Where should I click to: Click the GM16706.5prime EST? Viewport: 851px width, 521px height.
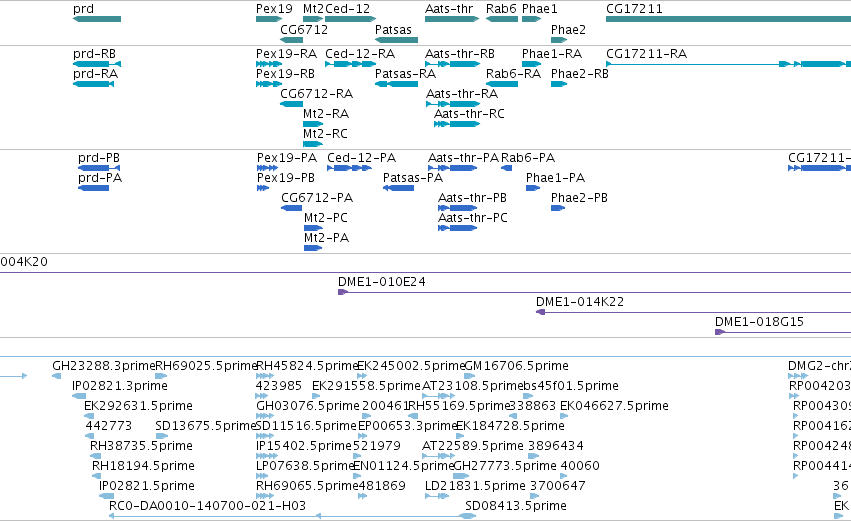click(470, 376)
